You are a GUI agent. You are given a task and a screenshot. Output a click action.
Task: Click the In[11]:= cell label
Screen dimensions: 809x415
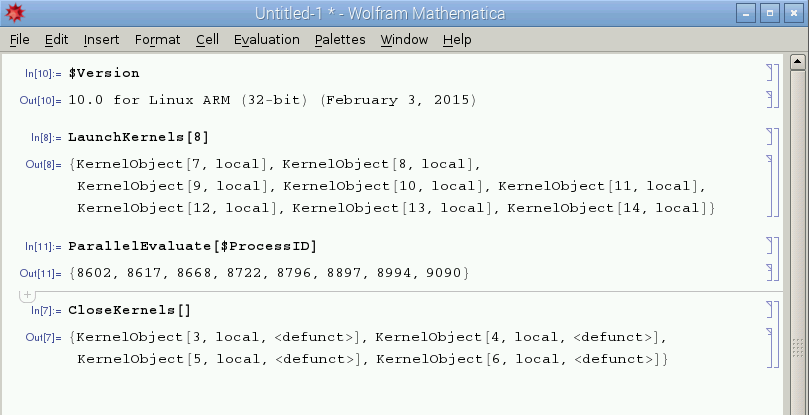[43, 247]
